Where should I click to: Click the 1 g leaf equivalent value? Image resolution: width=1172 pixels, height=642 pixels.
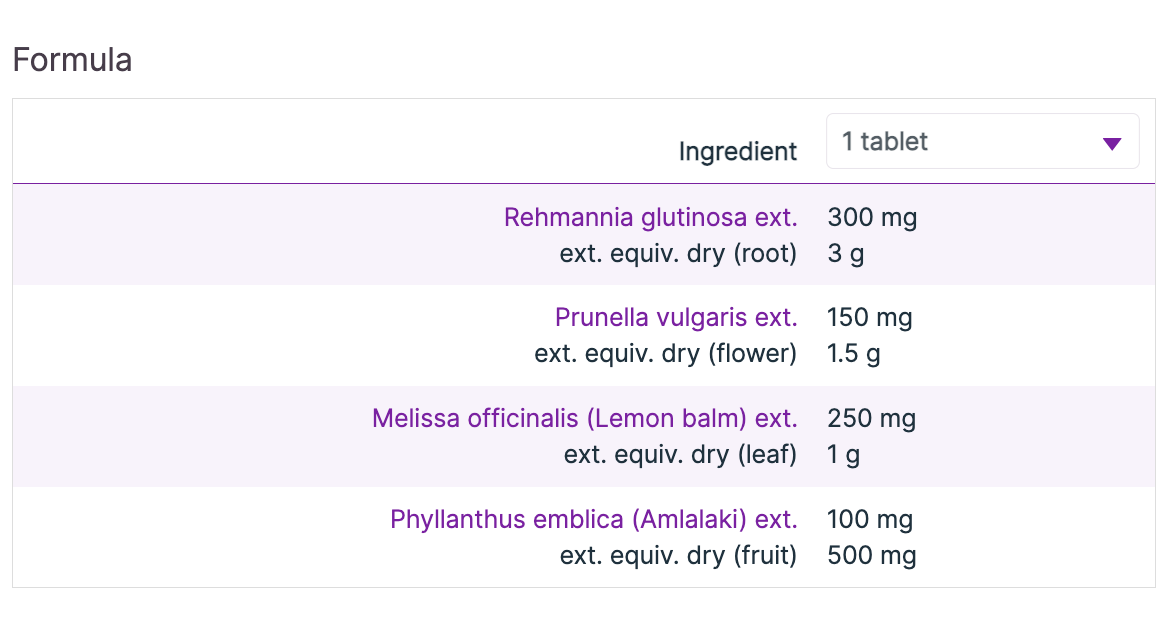(844, 455)
